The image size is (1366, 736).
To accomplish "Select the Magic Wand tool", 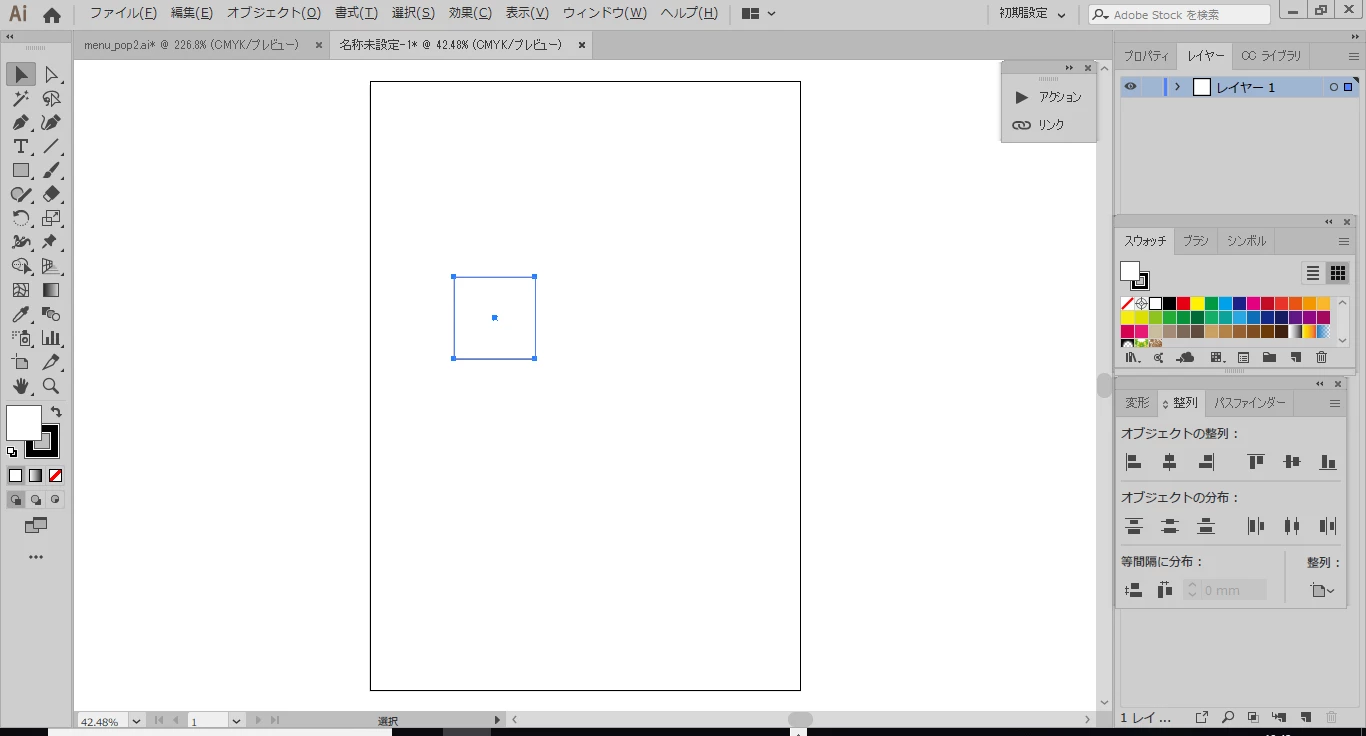I will click(21, 99).
